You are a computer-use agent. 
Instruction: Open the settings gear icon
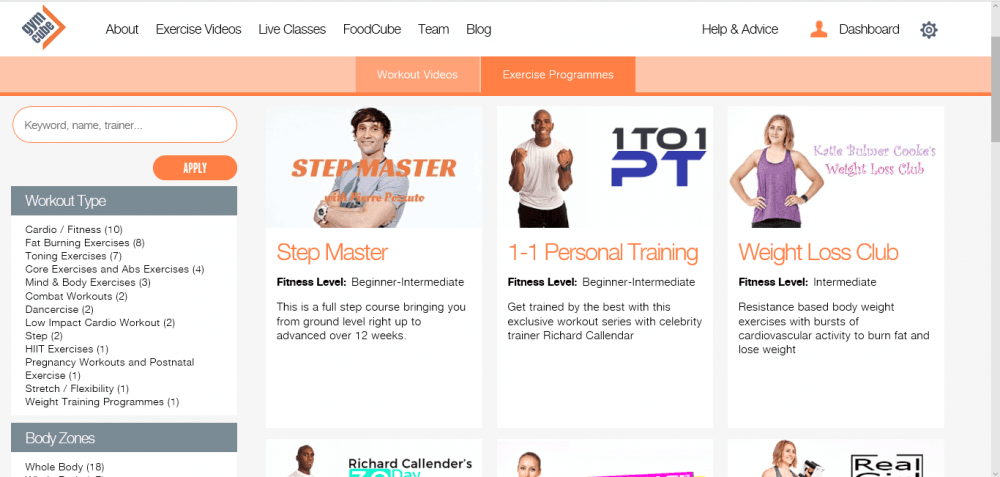pyautogui.click(x=929, y=30)
